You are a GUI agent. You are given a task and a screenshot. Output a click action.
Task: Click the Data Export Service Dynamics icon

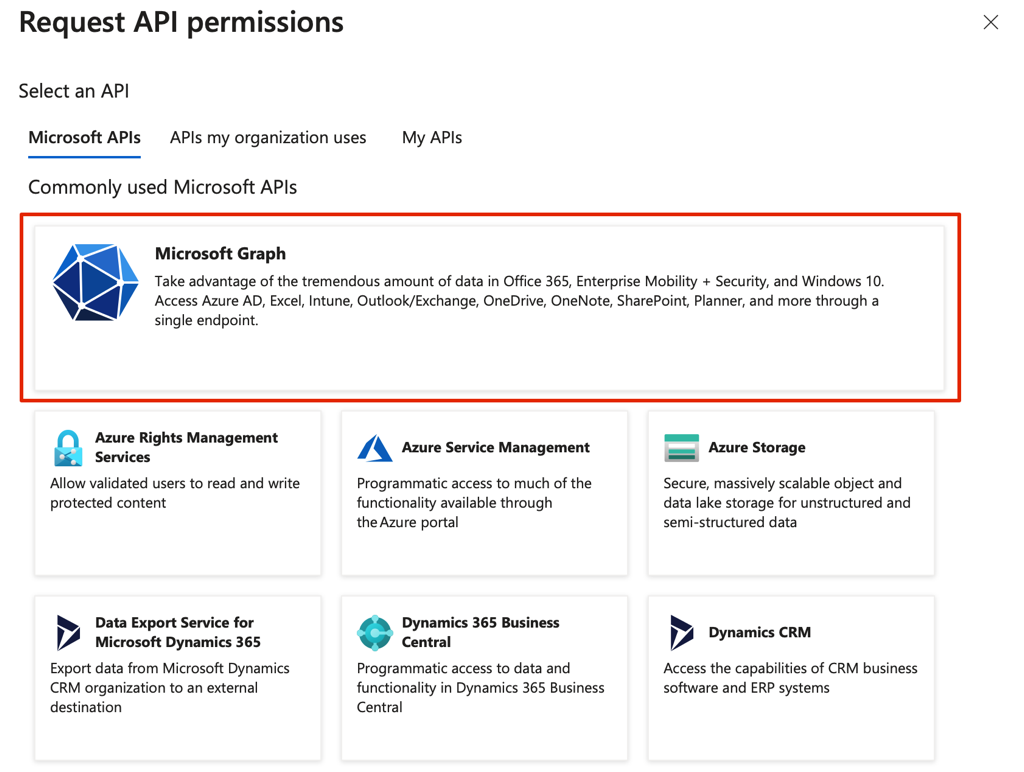[68, 632]
